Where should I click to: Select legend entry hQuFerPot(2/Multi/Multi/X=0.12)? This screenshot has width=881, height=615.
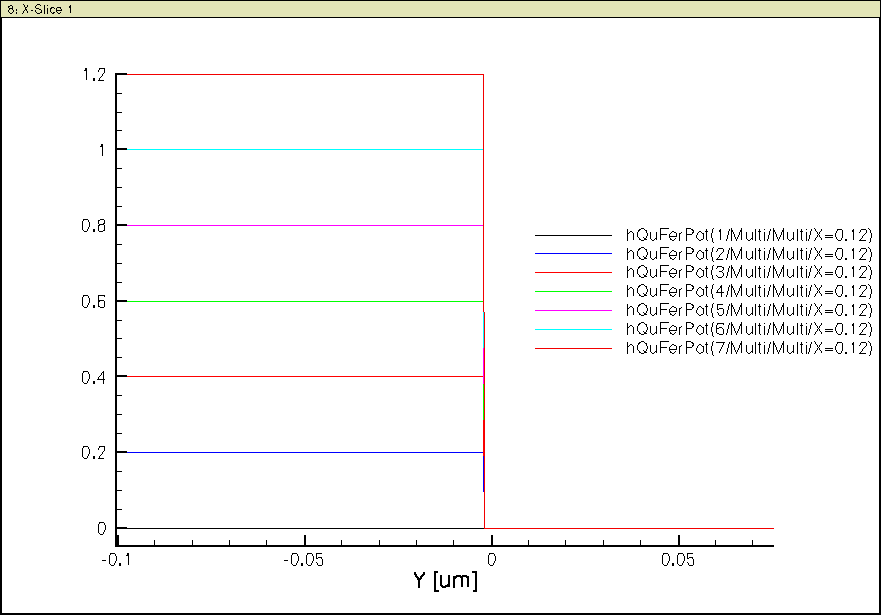tap(750, 254)
